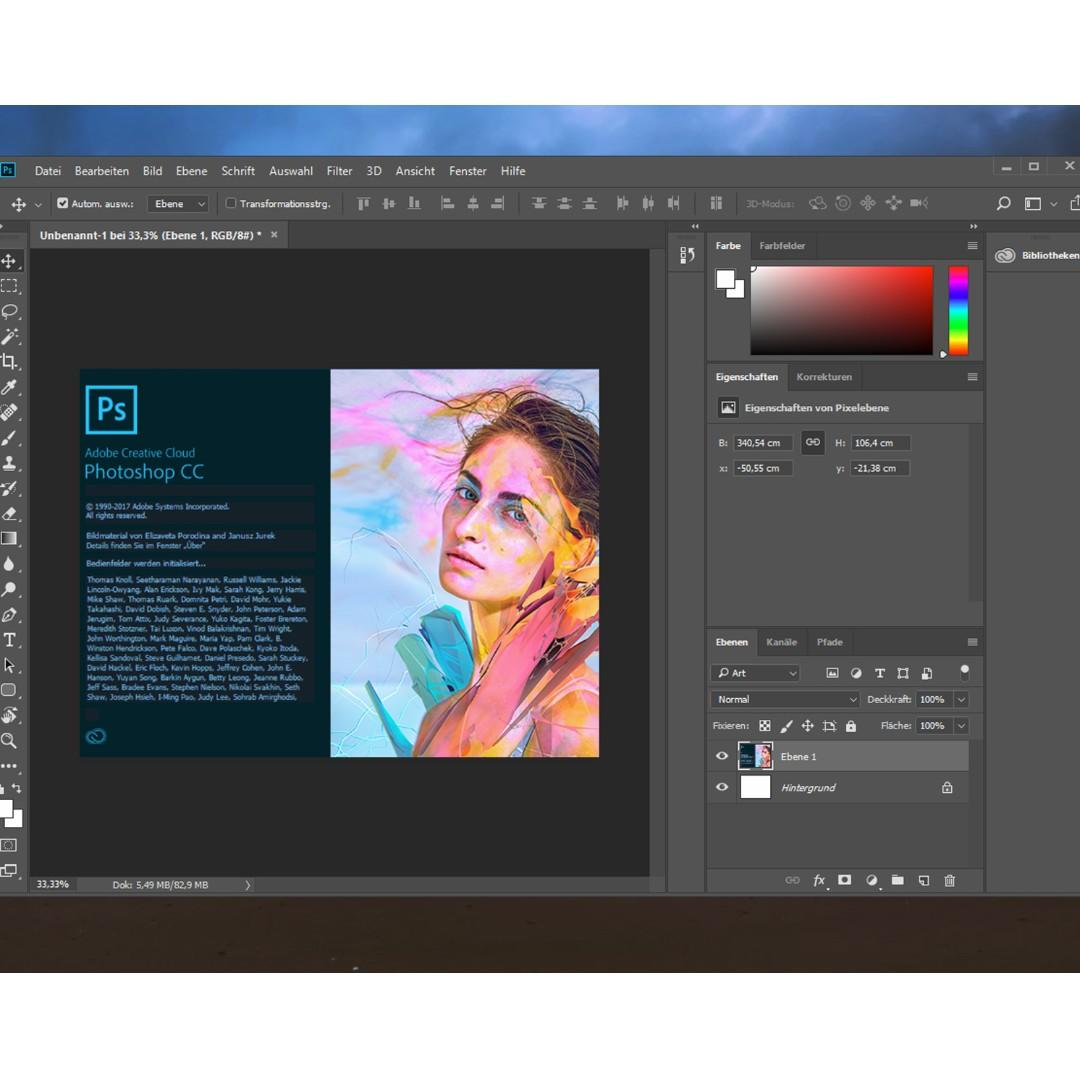The height and width of the screenshot is (1080, 1080).
Task: Open the collapsed History panel icon
Action: point(687,256)
